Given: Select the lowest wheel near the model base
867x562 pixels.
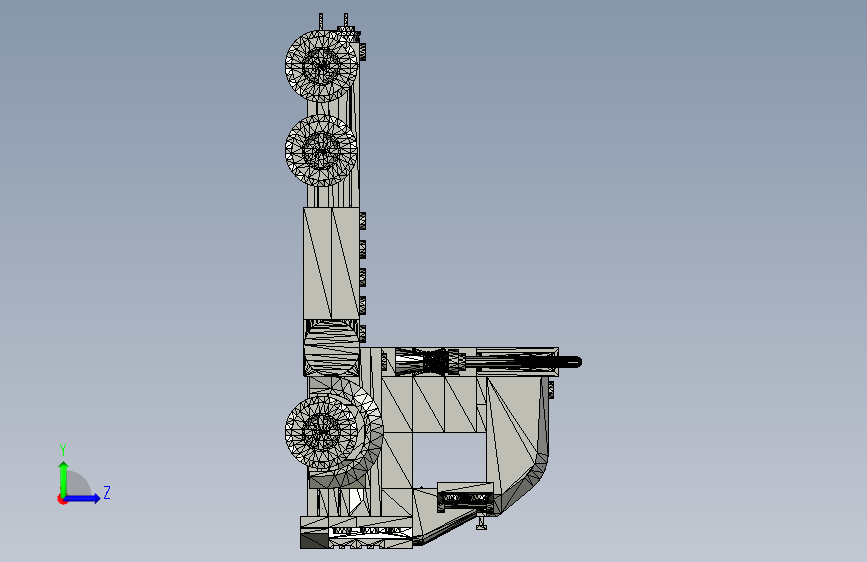Looking at the screenshot, I should (x=321, y=433).
